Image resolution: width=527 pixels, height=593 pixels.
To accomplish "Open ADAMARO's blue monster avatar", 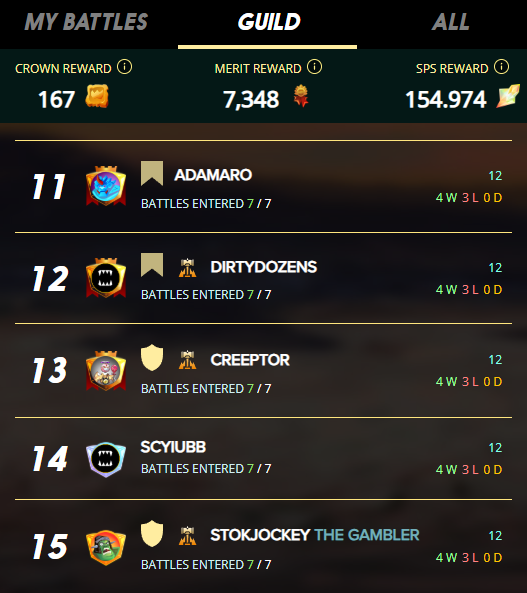I will [106, 186].
